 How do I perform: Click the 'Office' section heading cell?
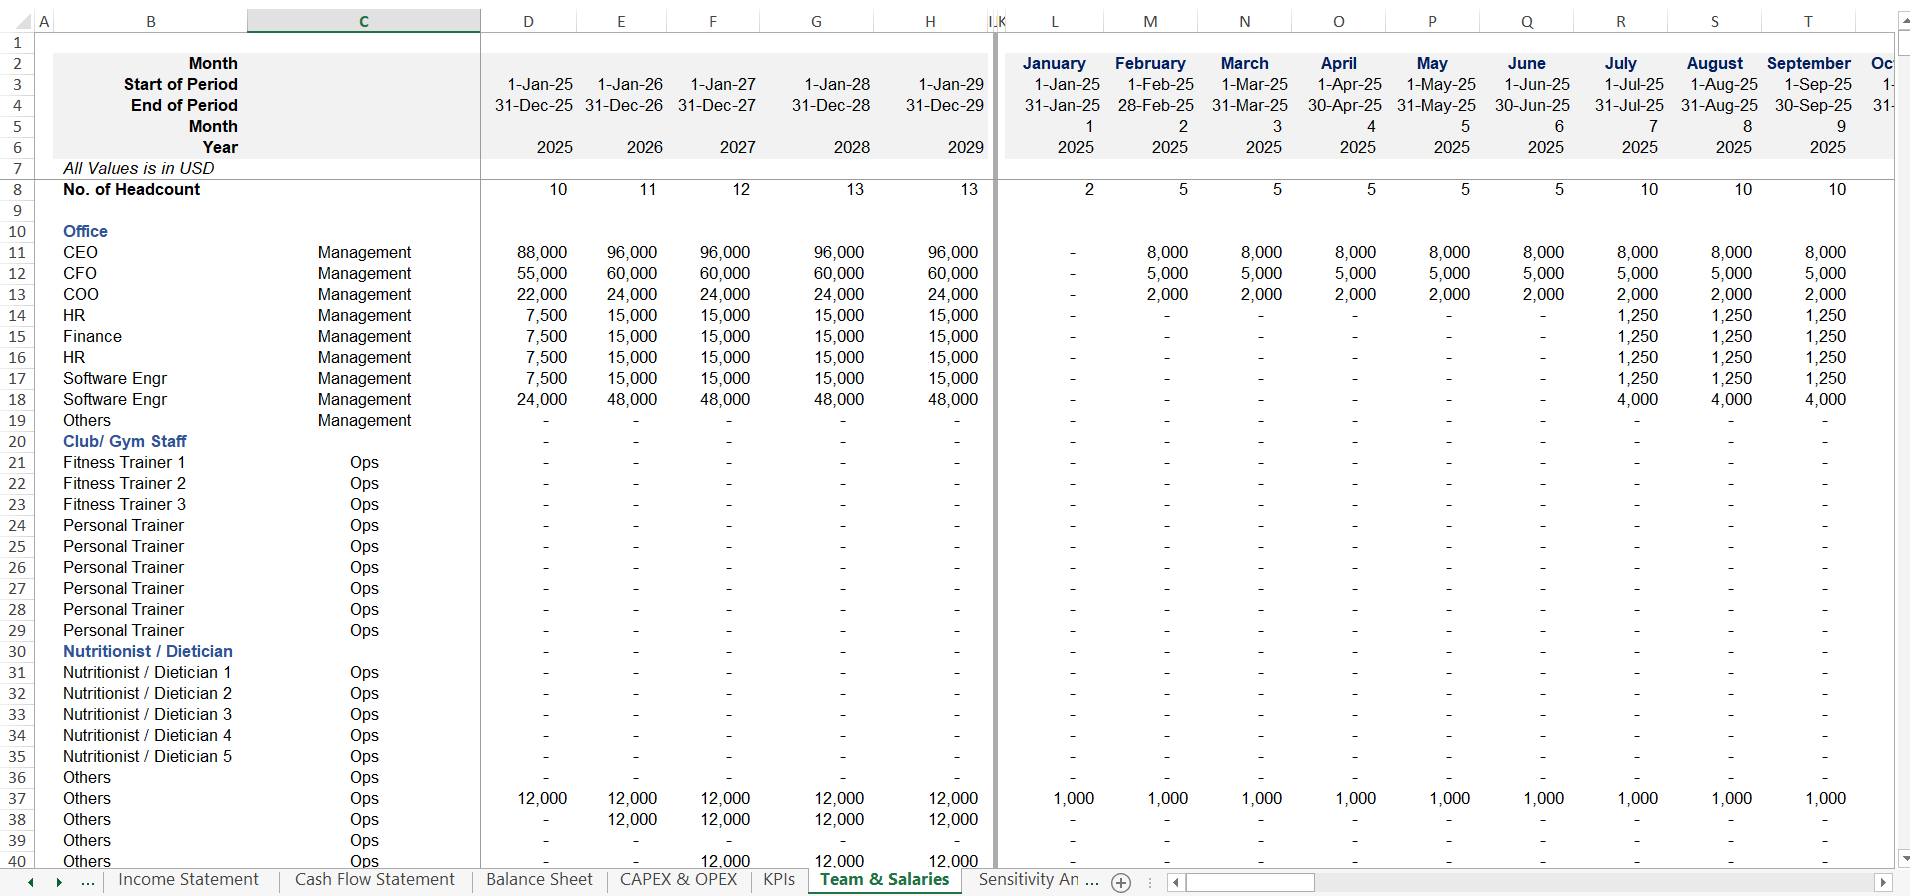[85, 231]
